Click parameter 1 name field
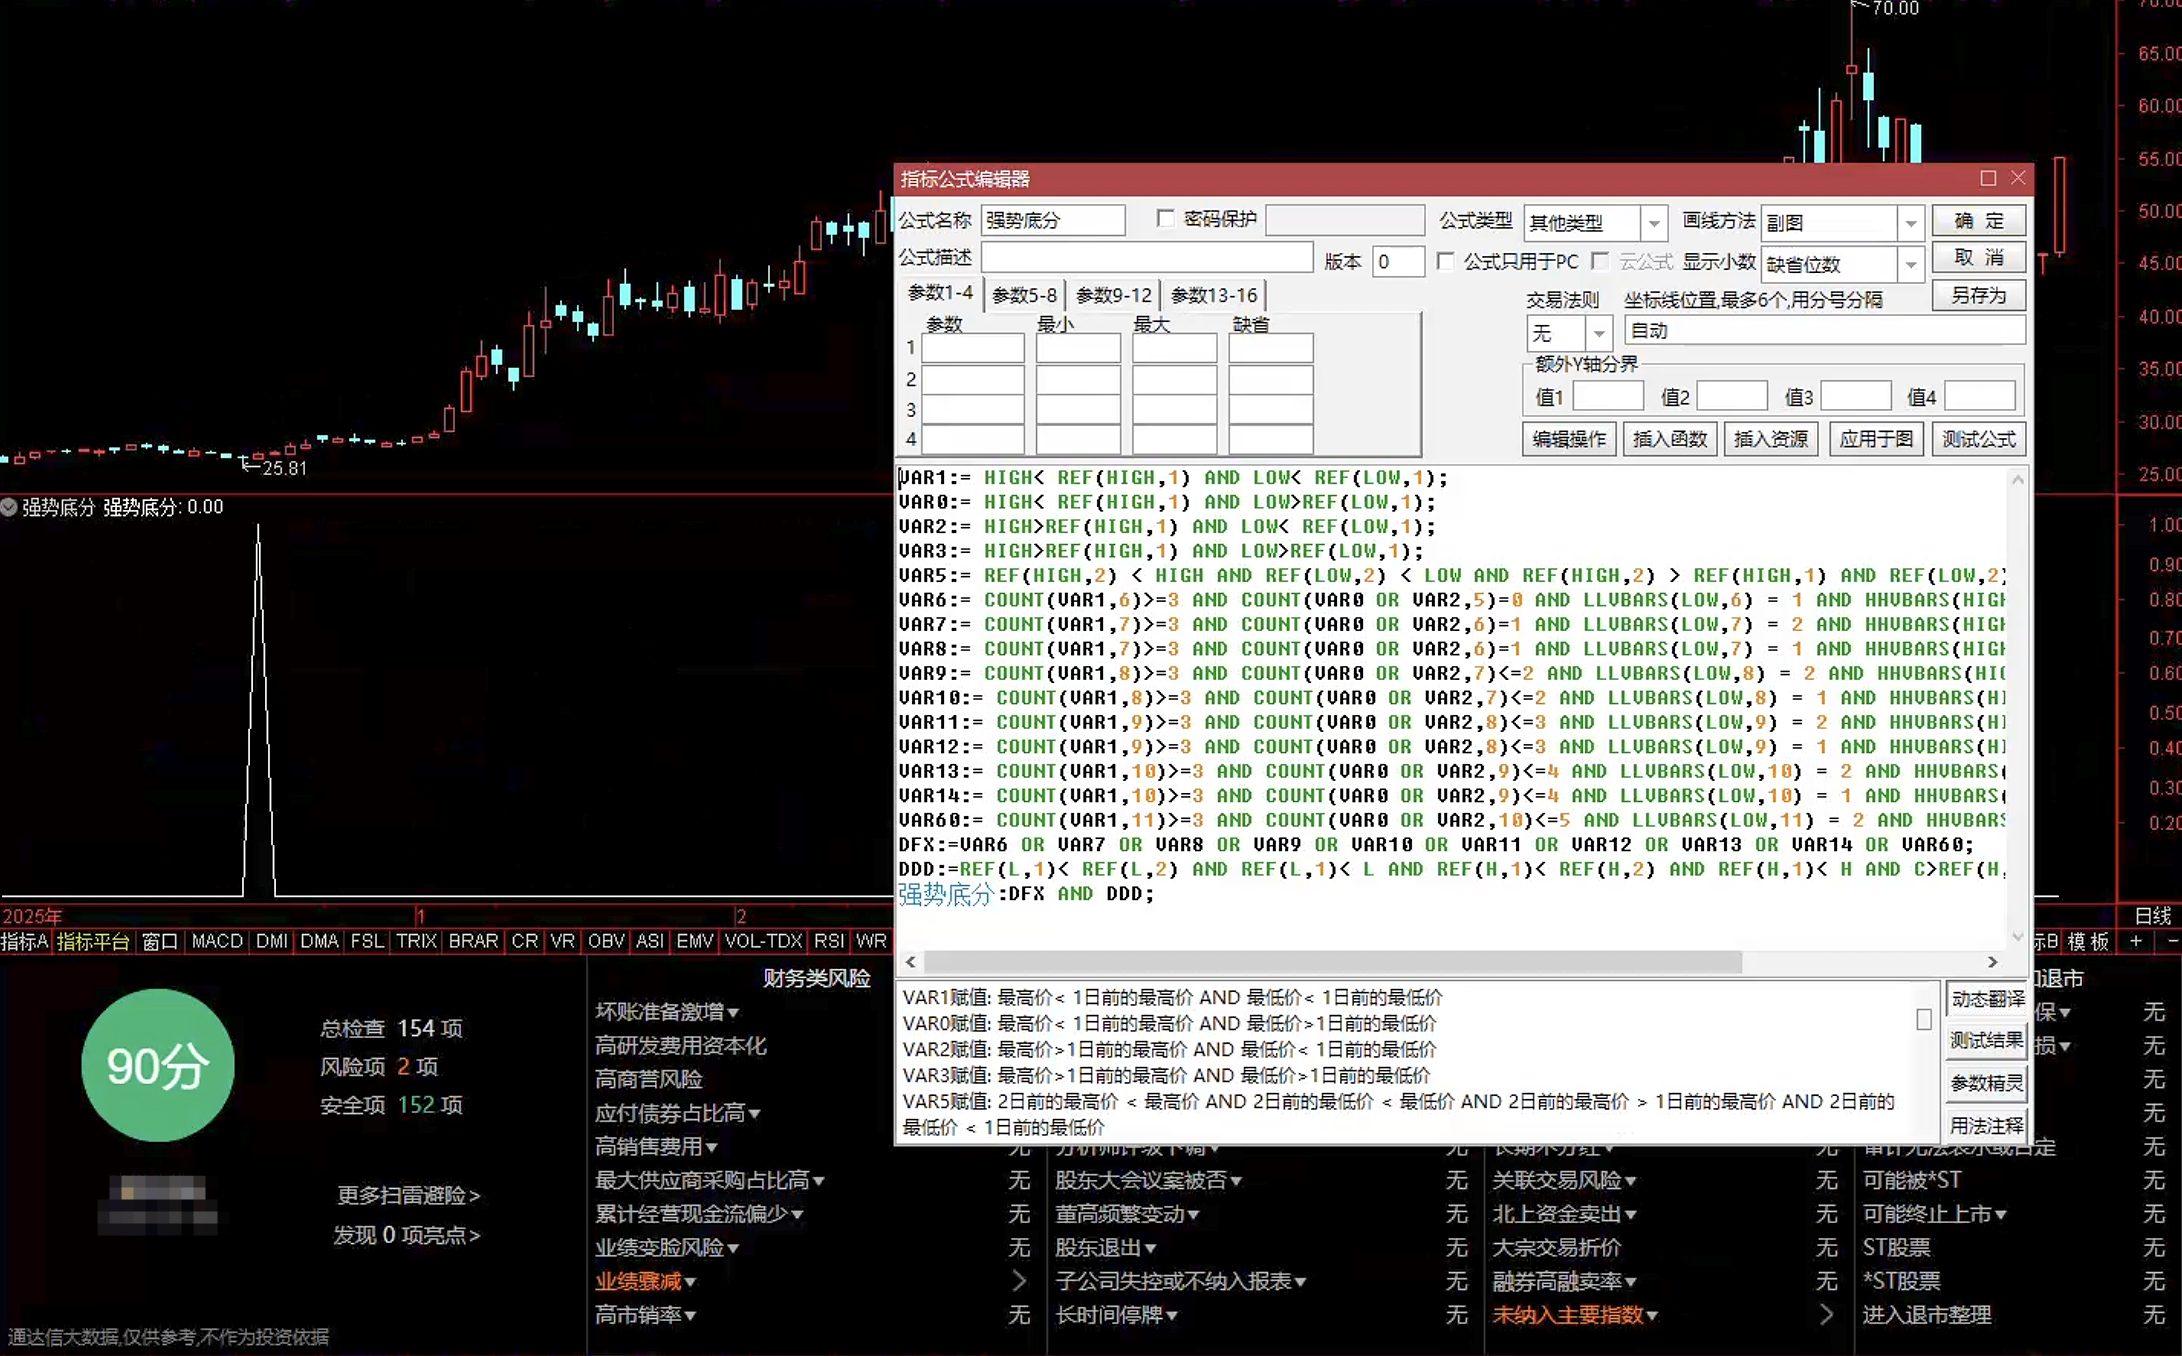The width and height of the screenshot is (2182, 1356). (x=972, y=348)
